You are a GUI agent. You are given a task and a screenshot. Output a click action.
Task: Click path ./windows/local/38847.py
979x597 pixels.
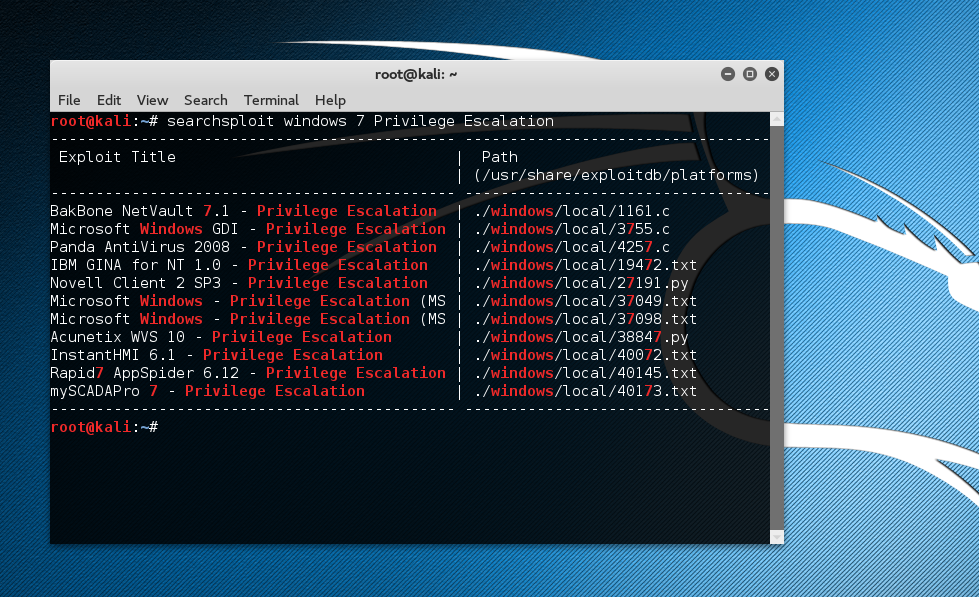coord(581,337)
